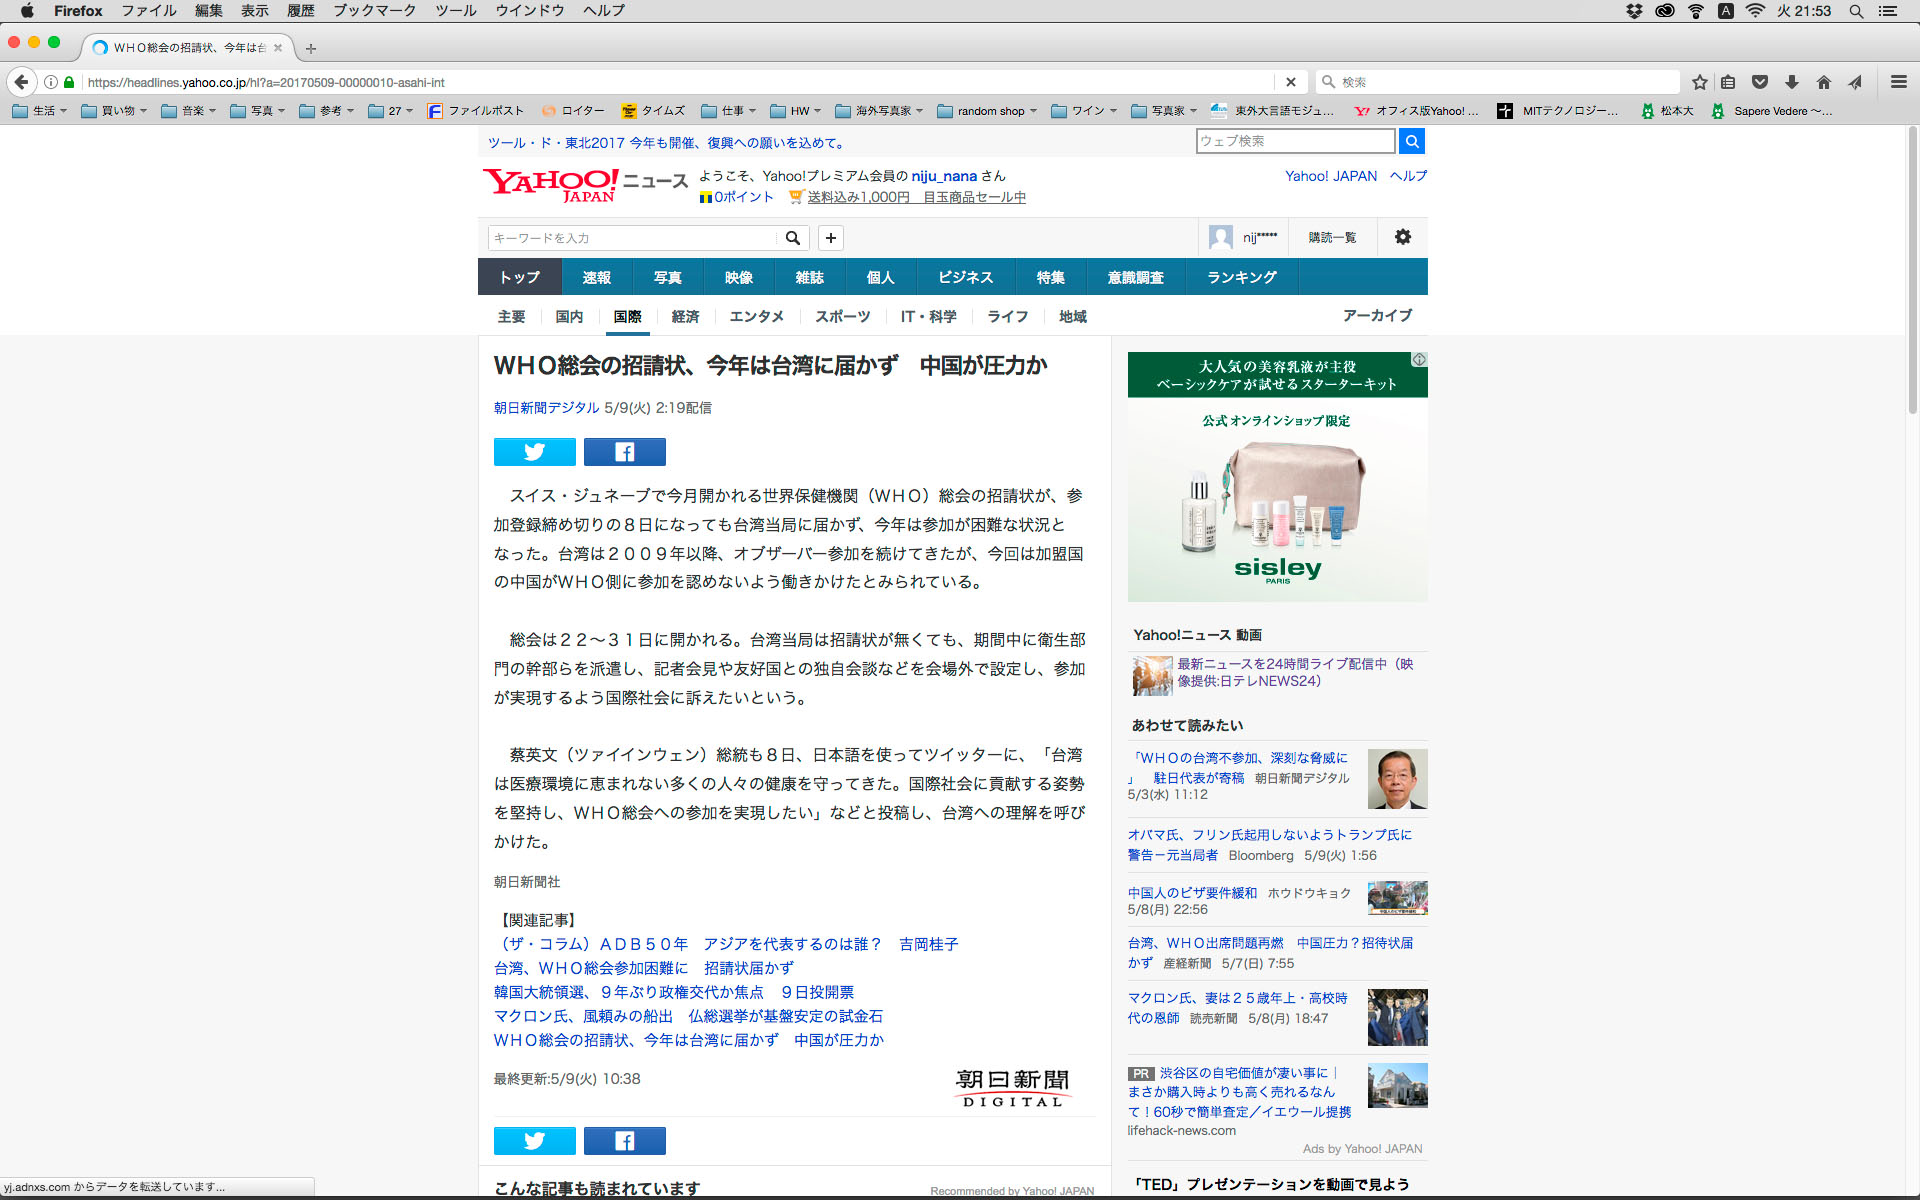Share the article via top Facebook button

click(x=624, y=452)
